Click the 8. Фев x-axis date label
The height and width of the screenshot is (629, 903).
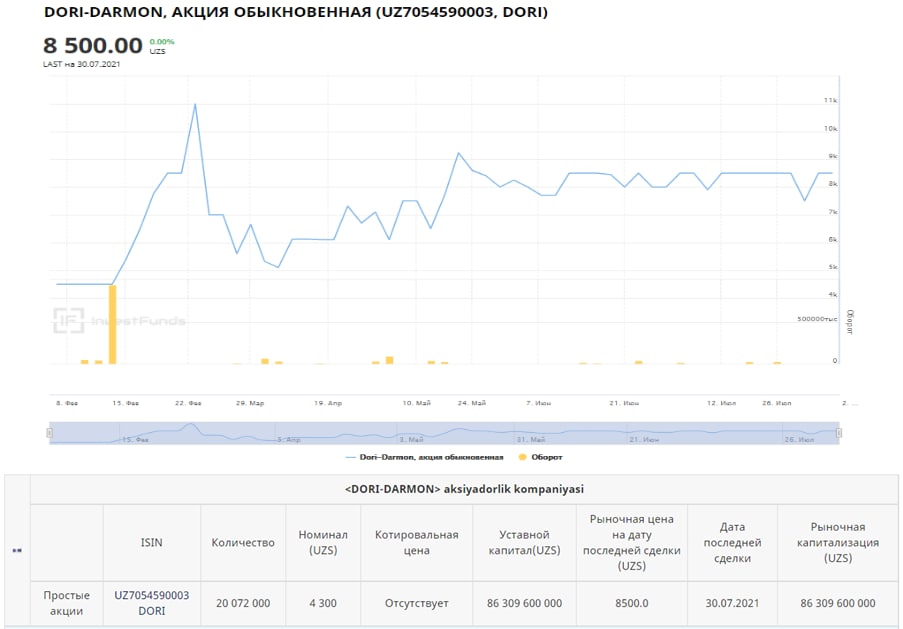(x=67, y=403)
